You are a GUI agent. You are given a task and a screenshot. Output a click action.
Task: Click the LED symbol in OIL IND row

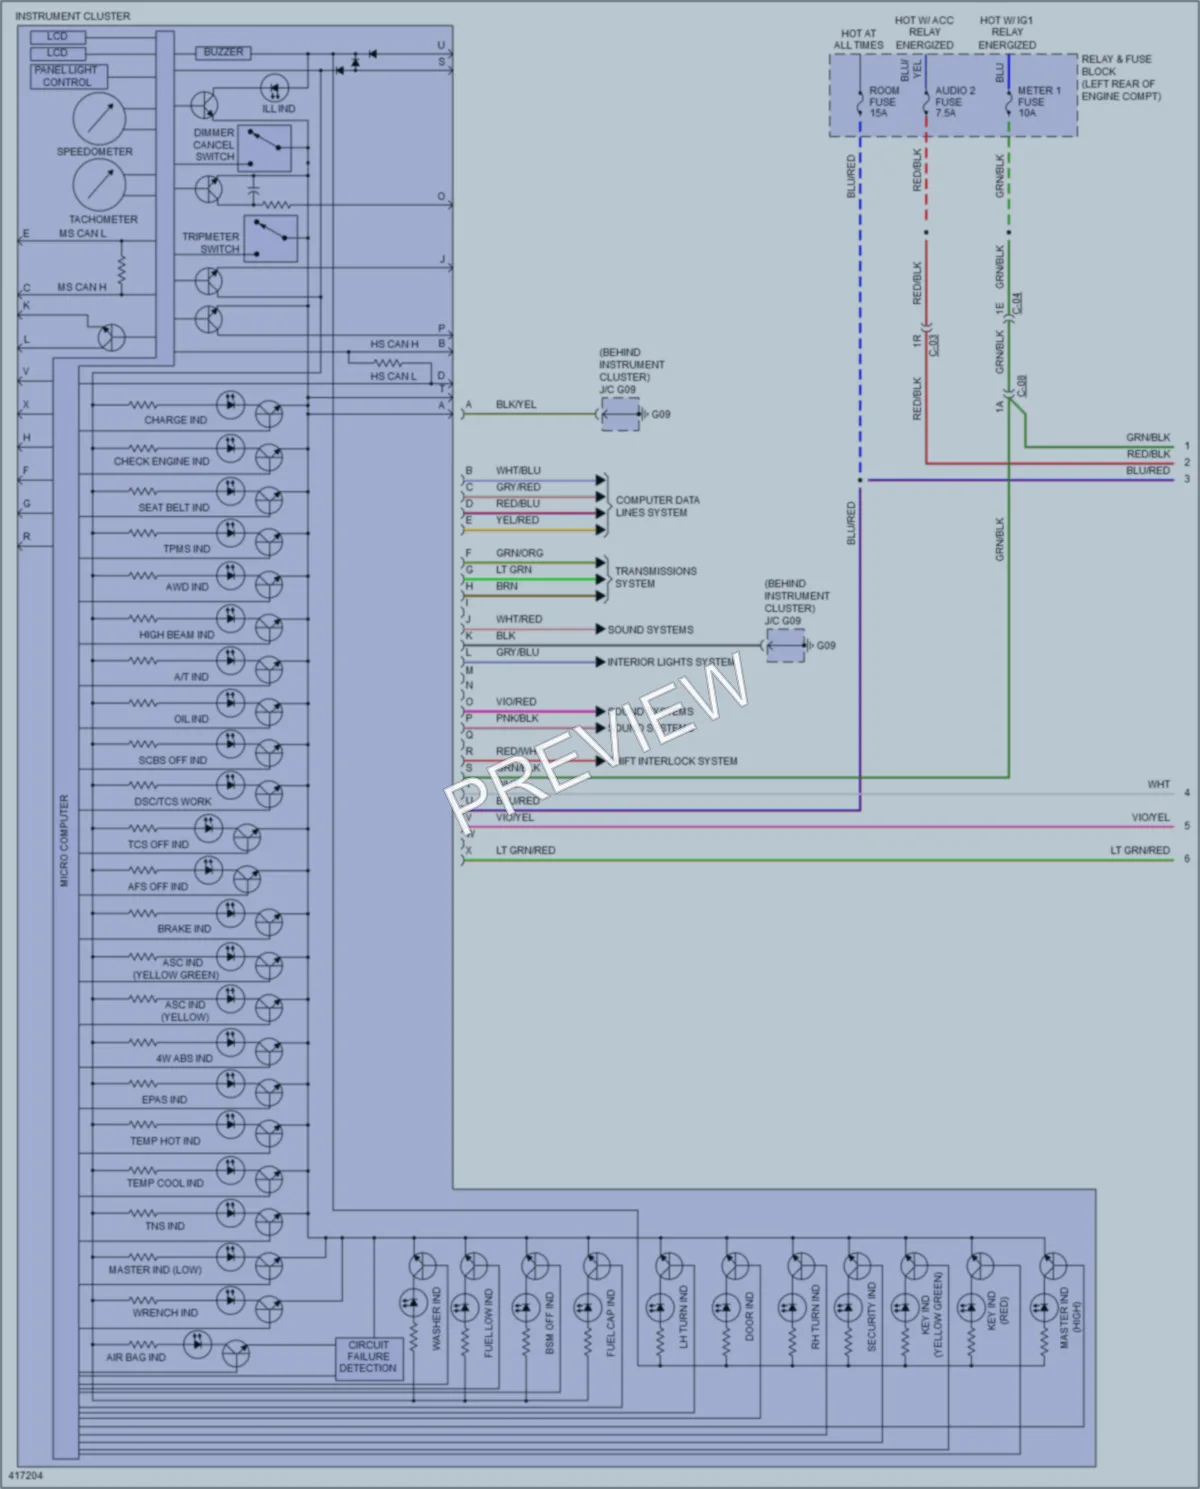(231, 703)
